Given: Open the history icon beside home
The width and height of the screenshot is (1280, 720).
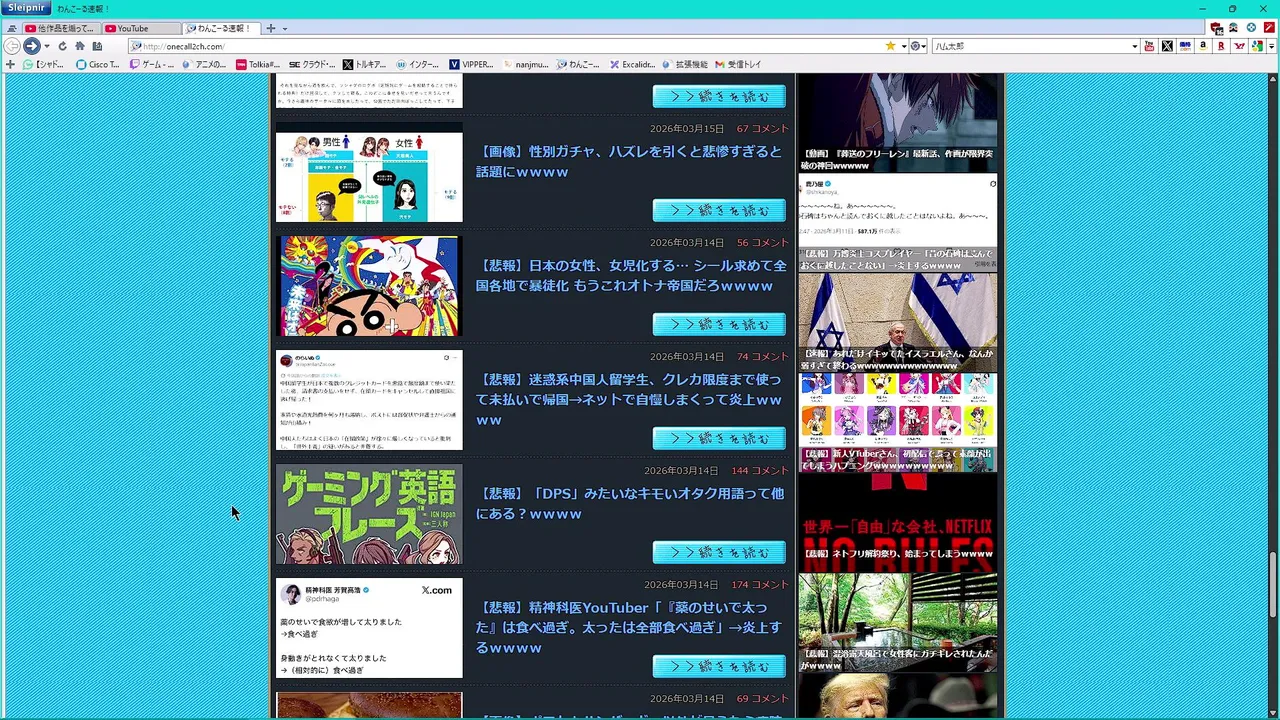Looking at the screenshot, I should 97,46.
